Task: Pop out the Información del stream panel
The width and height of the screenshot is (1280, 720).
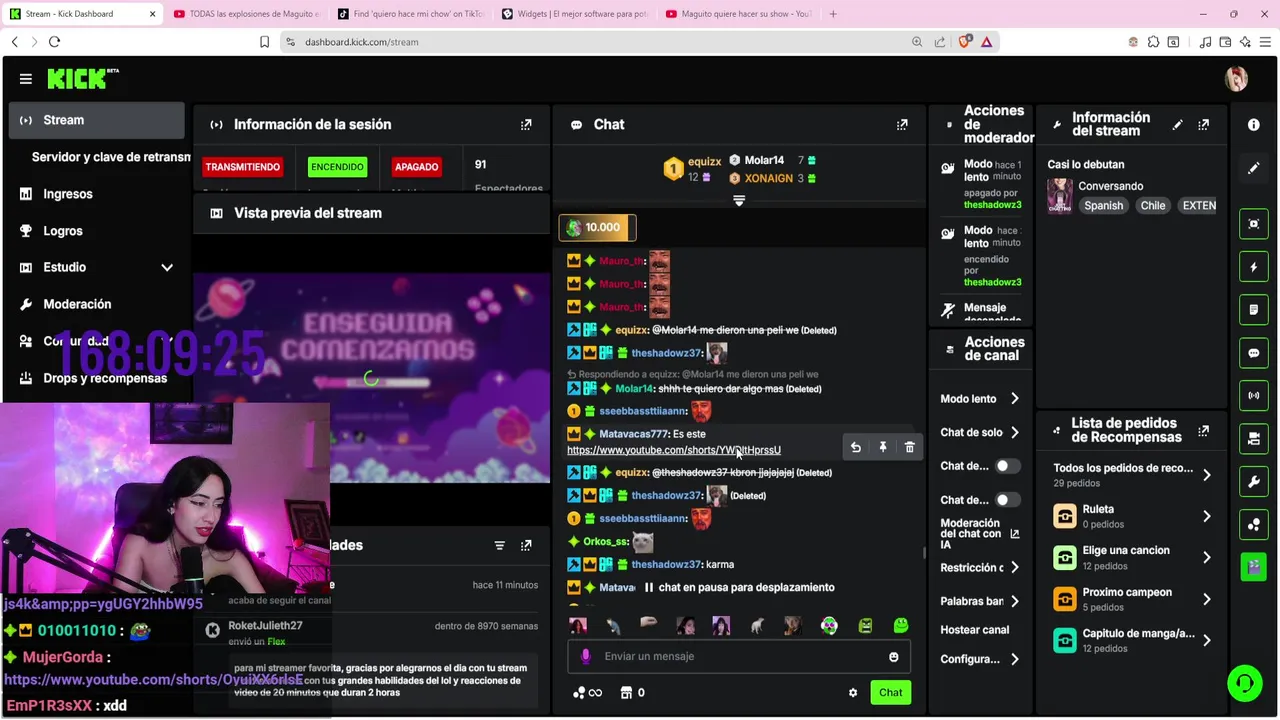Action: tap(1203, 125)
